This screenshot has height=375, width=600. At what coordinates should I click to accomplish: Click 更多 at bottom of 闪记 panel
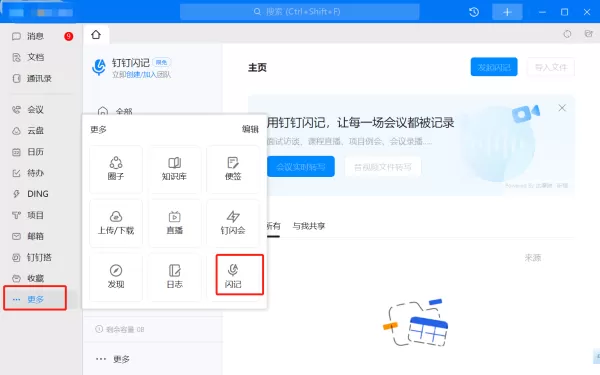pos(122,359)
